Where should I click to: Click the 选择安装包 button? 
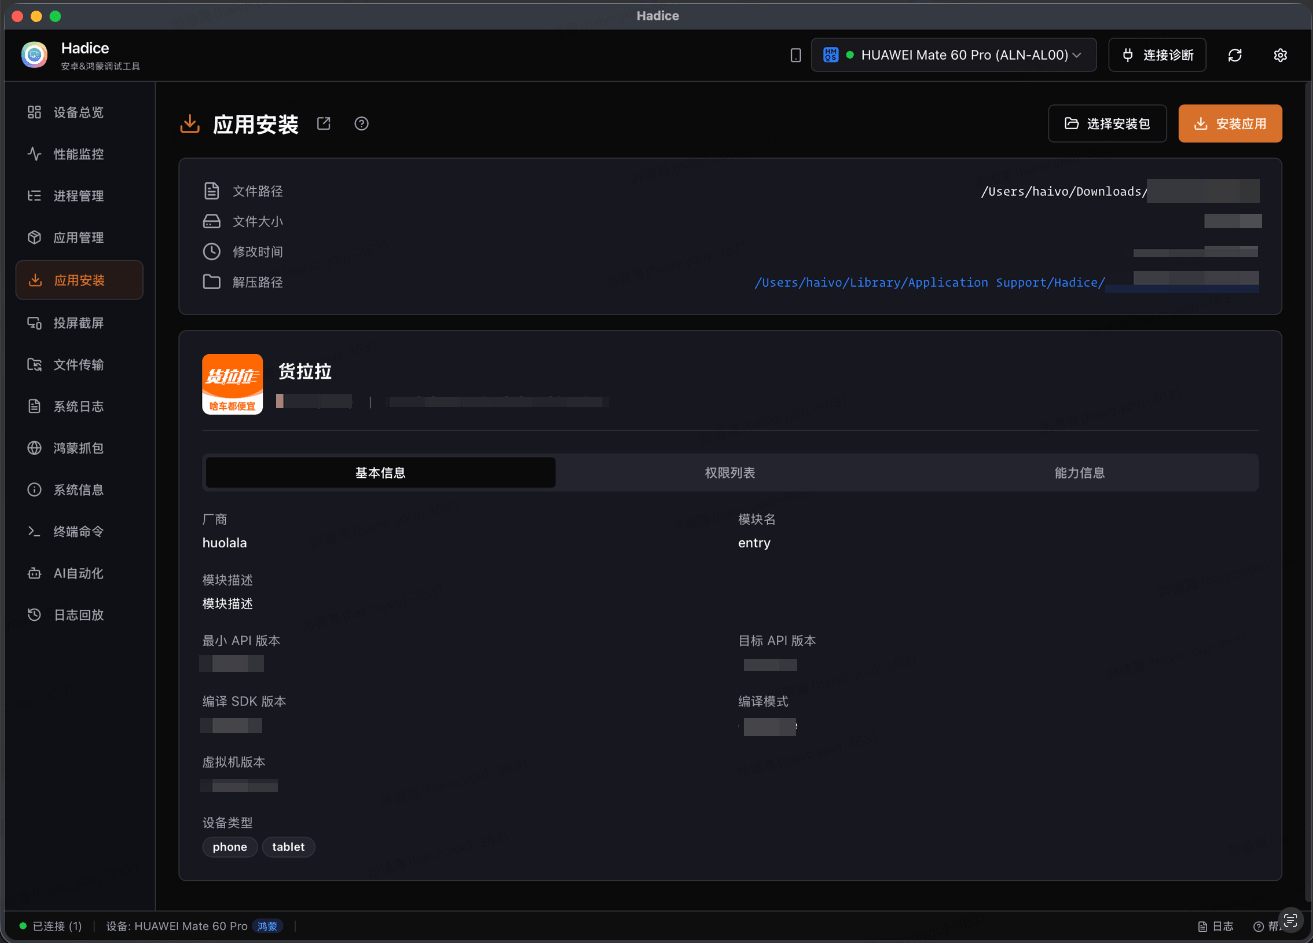[1107, 124]
